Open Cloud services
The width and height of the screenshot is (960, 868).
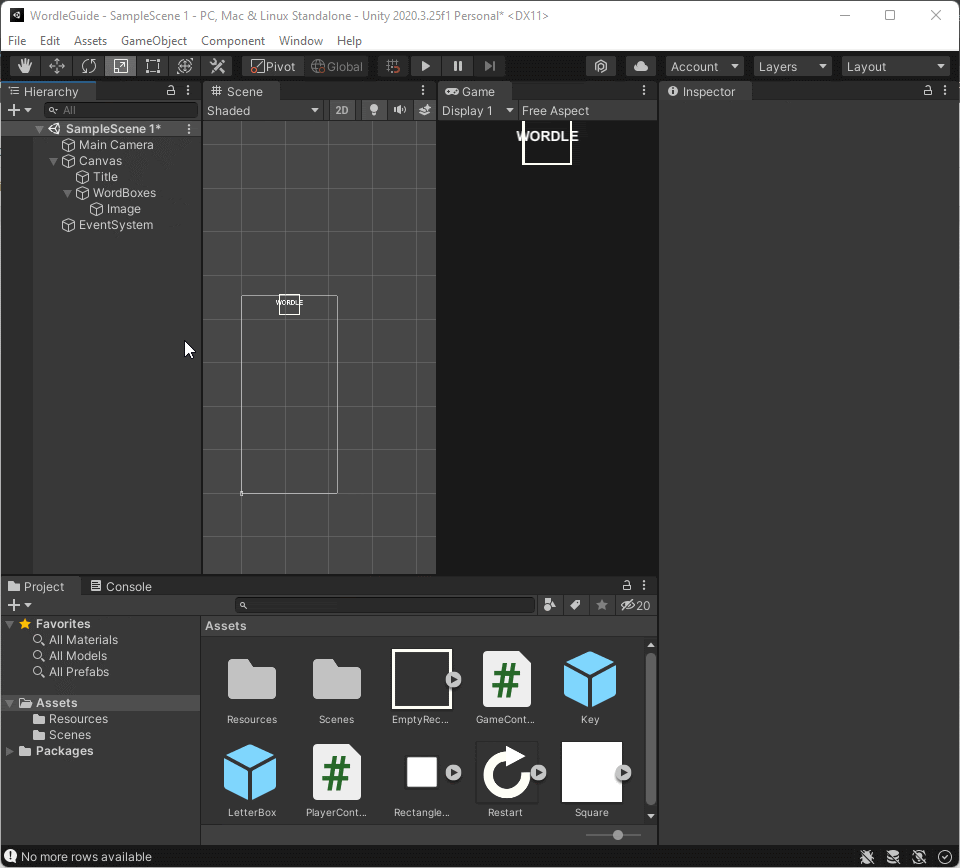tap(640, 66)
